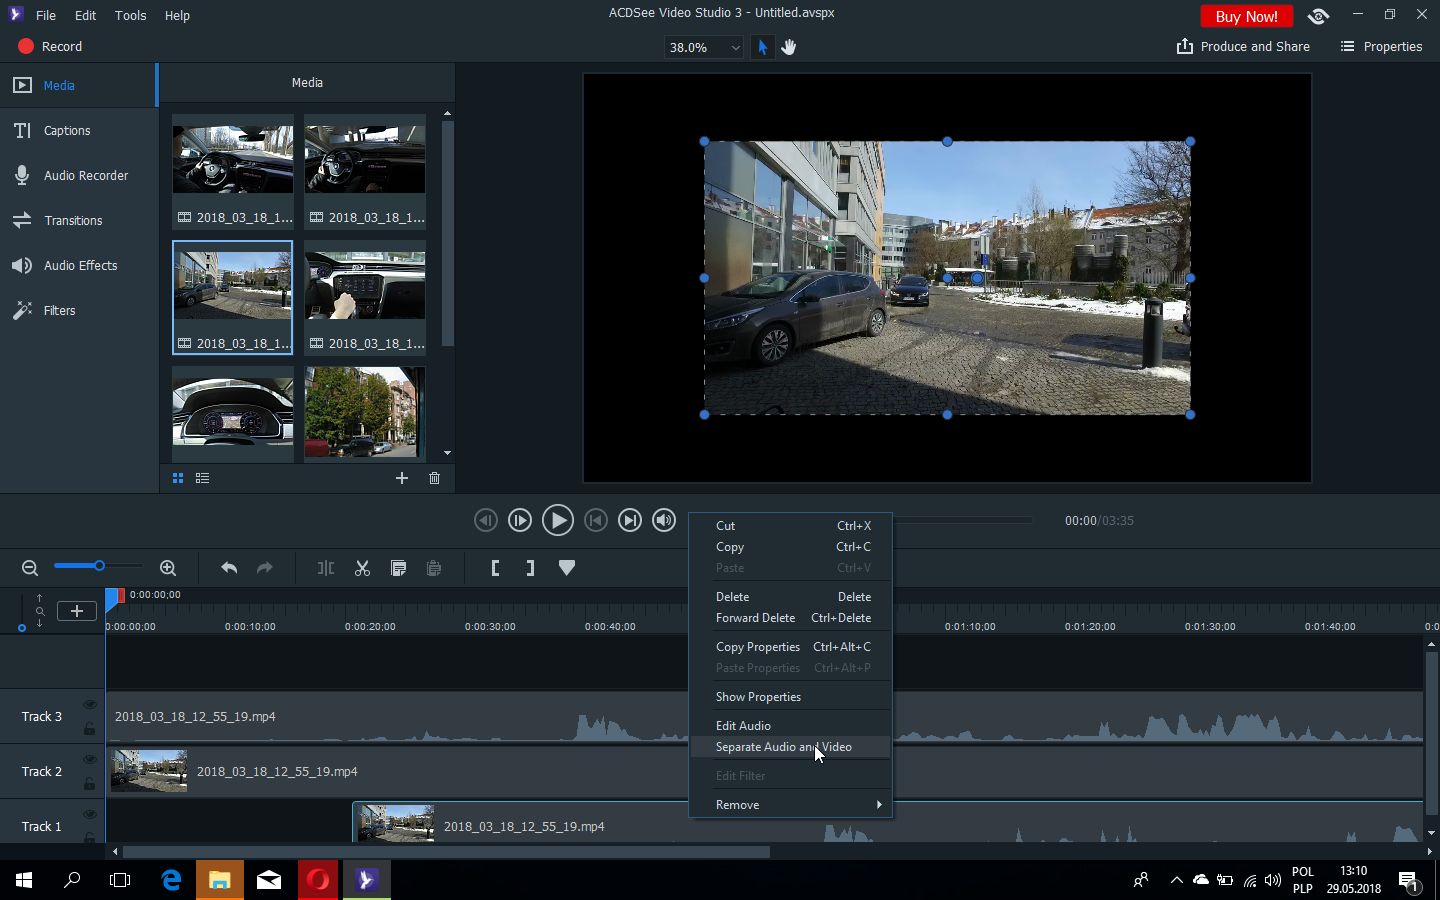Screen dimensions: 1440x900
Task: Open the Tools menu
Action: [x=130, y=16]
